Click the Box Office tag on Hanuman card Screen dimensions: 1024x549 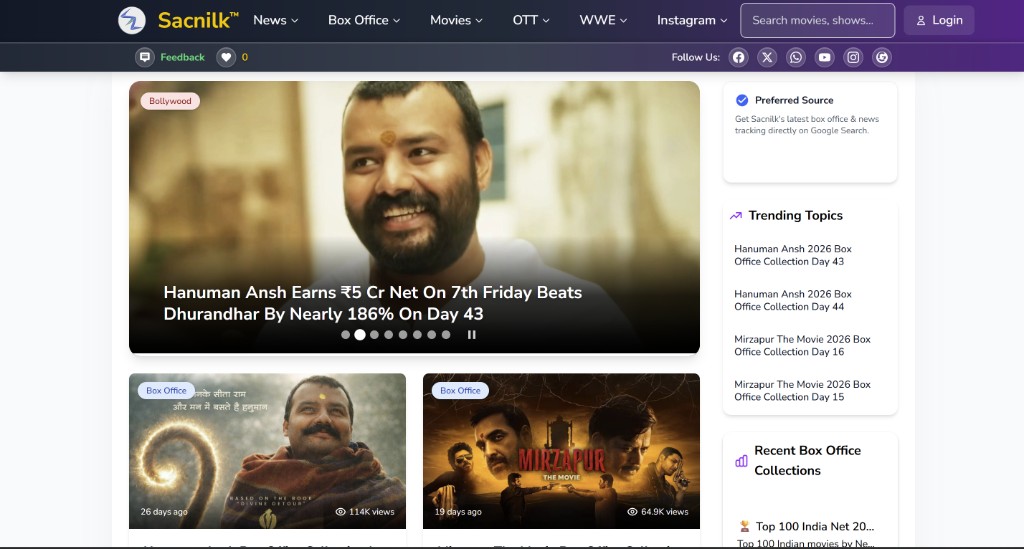coord(166,390)
